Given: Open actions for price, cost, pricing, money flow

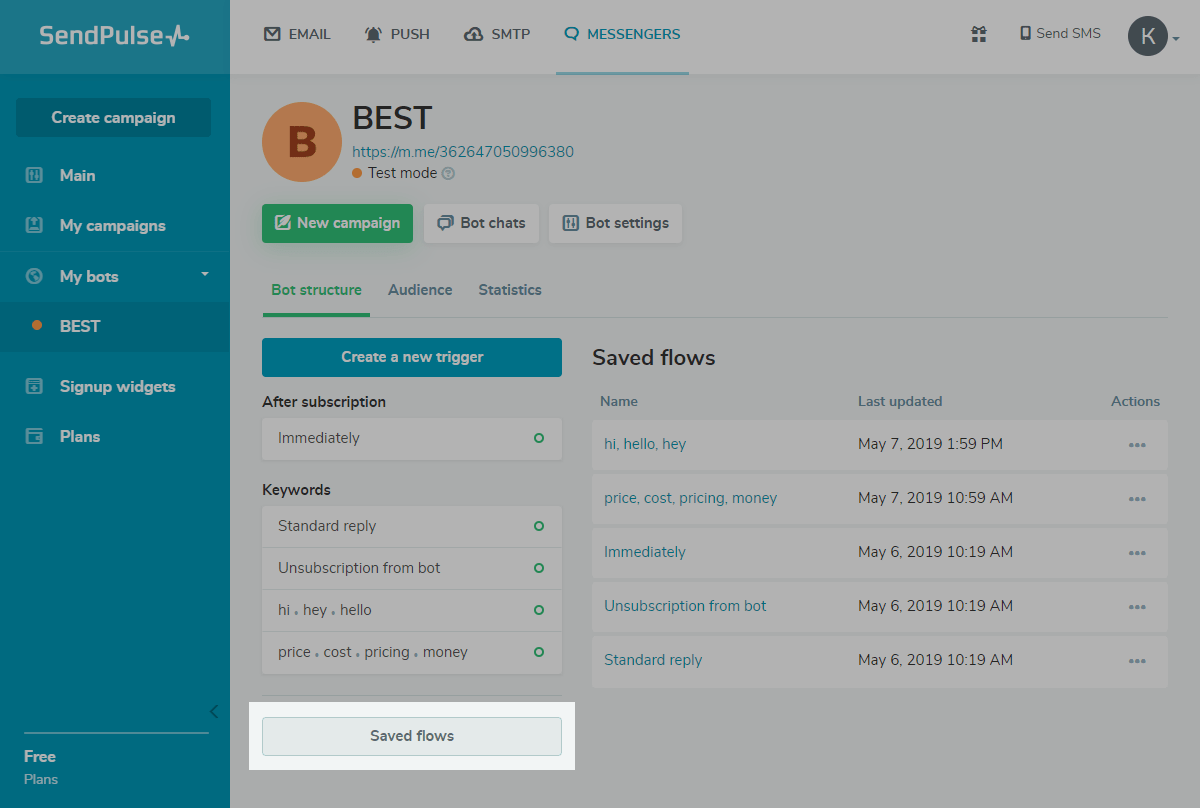Looking at the screenshot, I should click(1137, 499).
